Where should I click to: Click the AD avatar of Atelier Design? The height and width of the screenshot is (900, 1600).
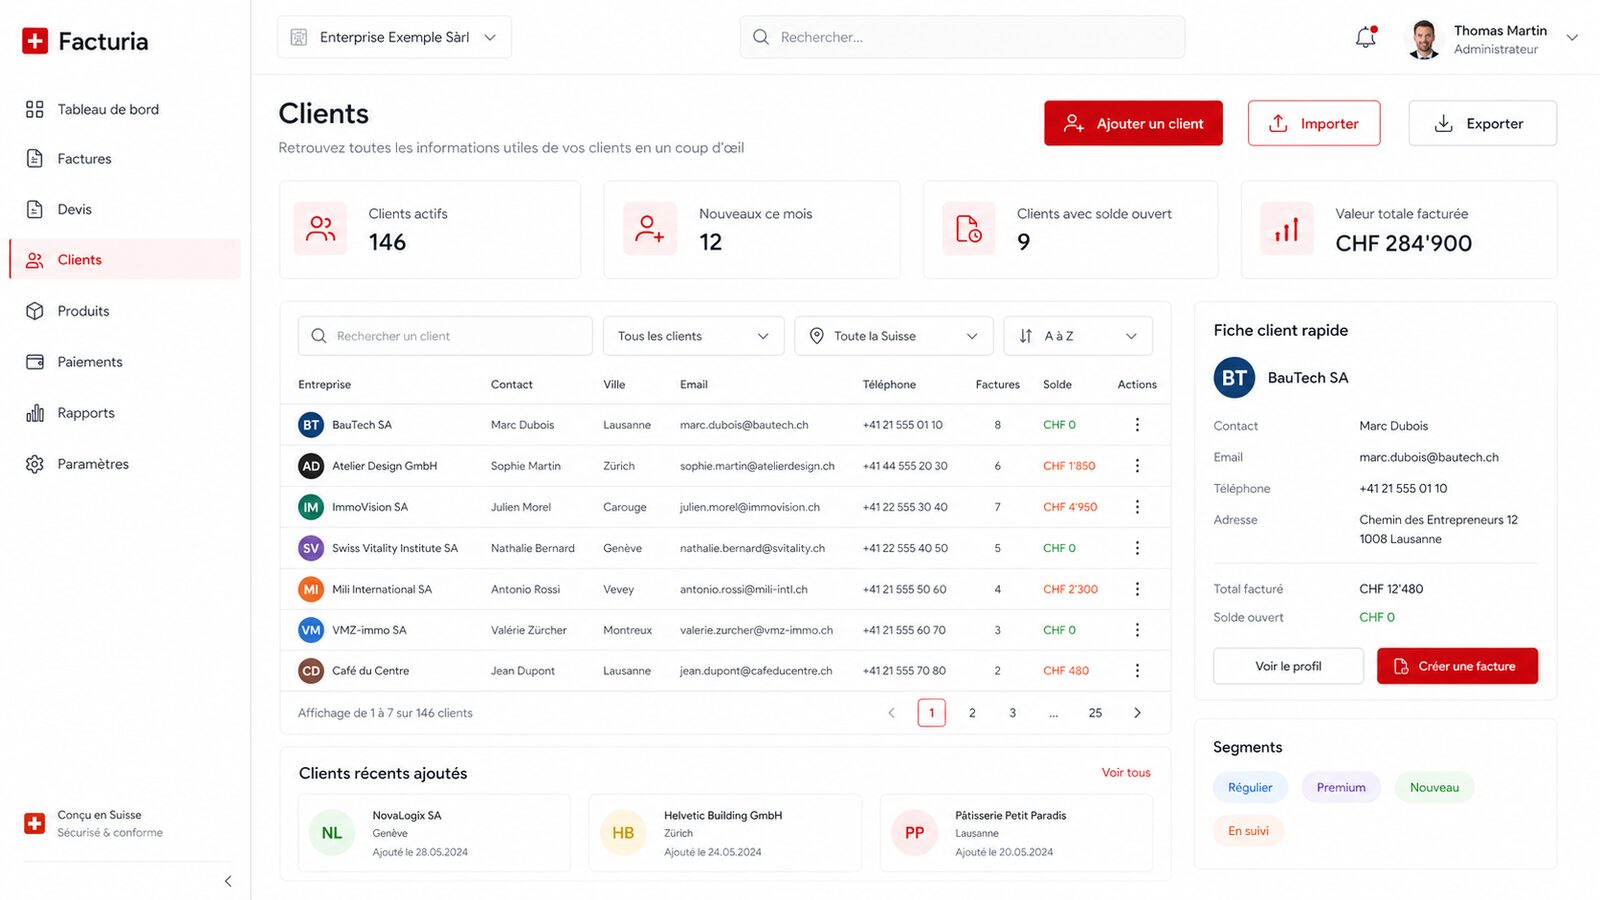[x=311, y=466]
